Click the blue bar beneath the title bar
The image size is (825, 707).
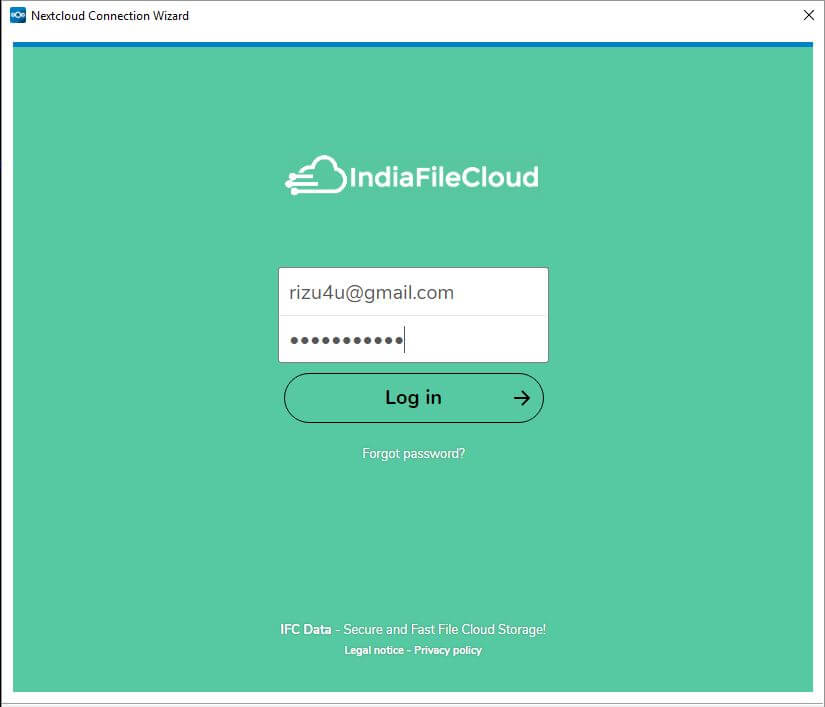point(412,43)
